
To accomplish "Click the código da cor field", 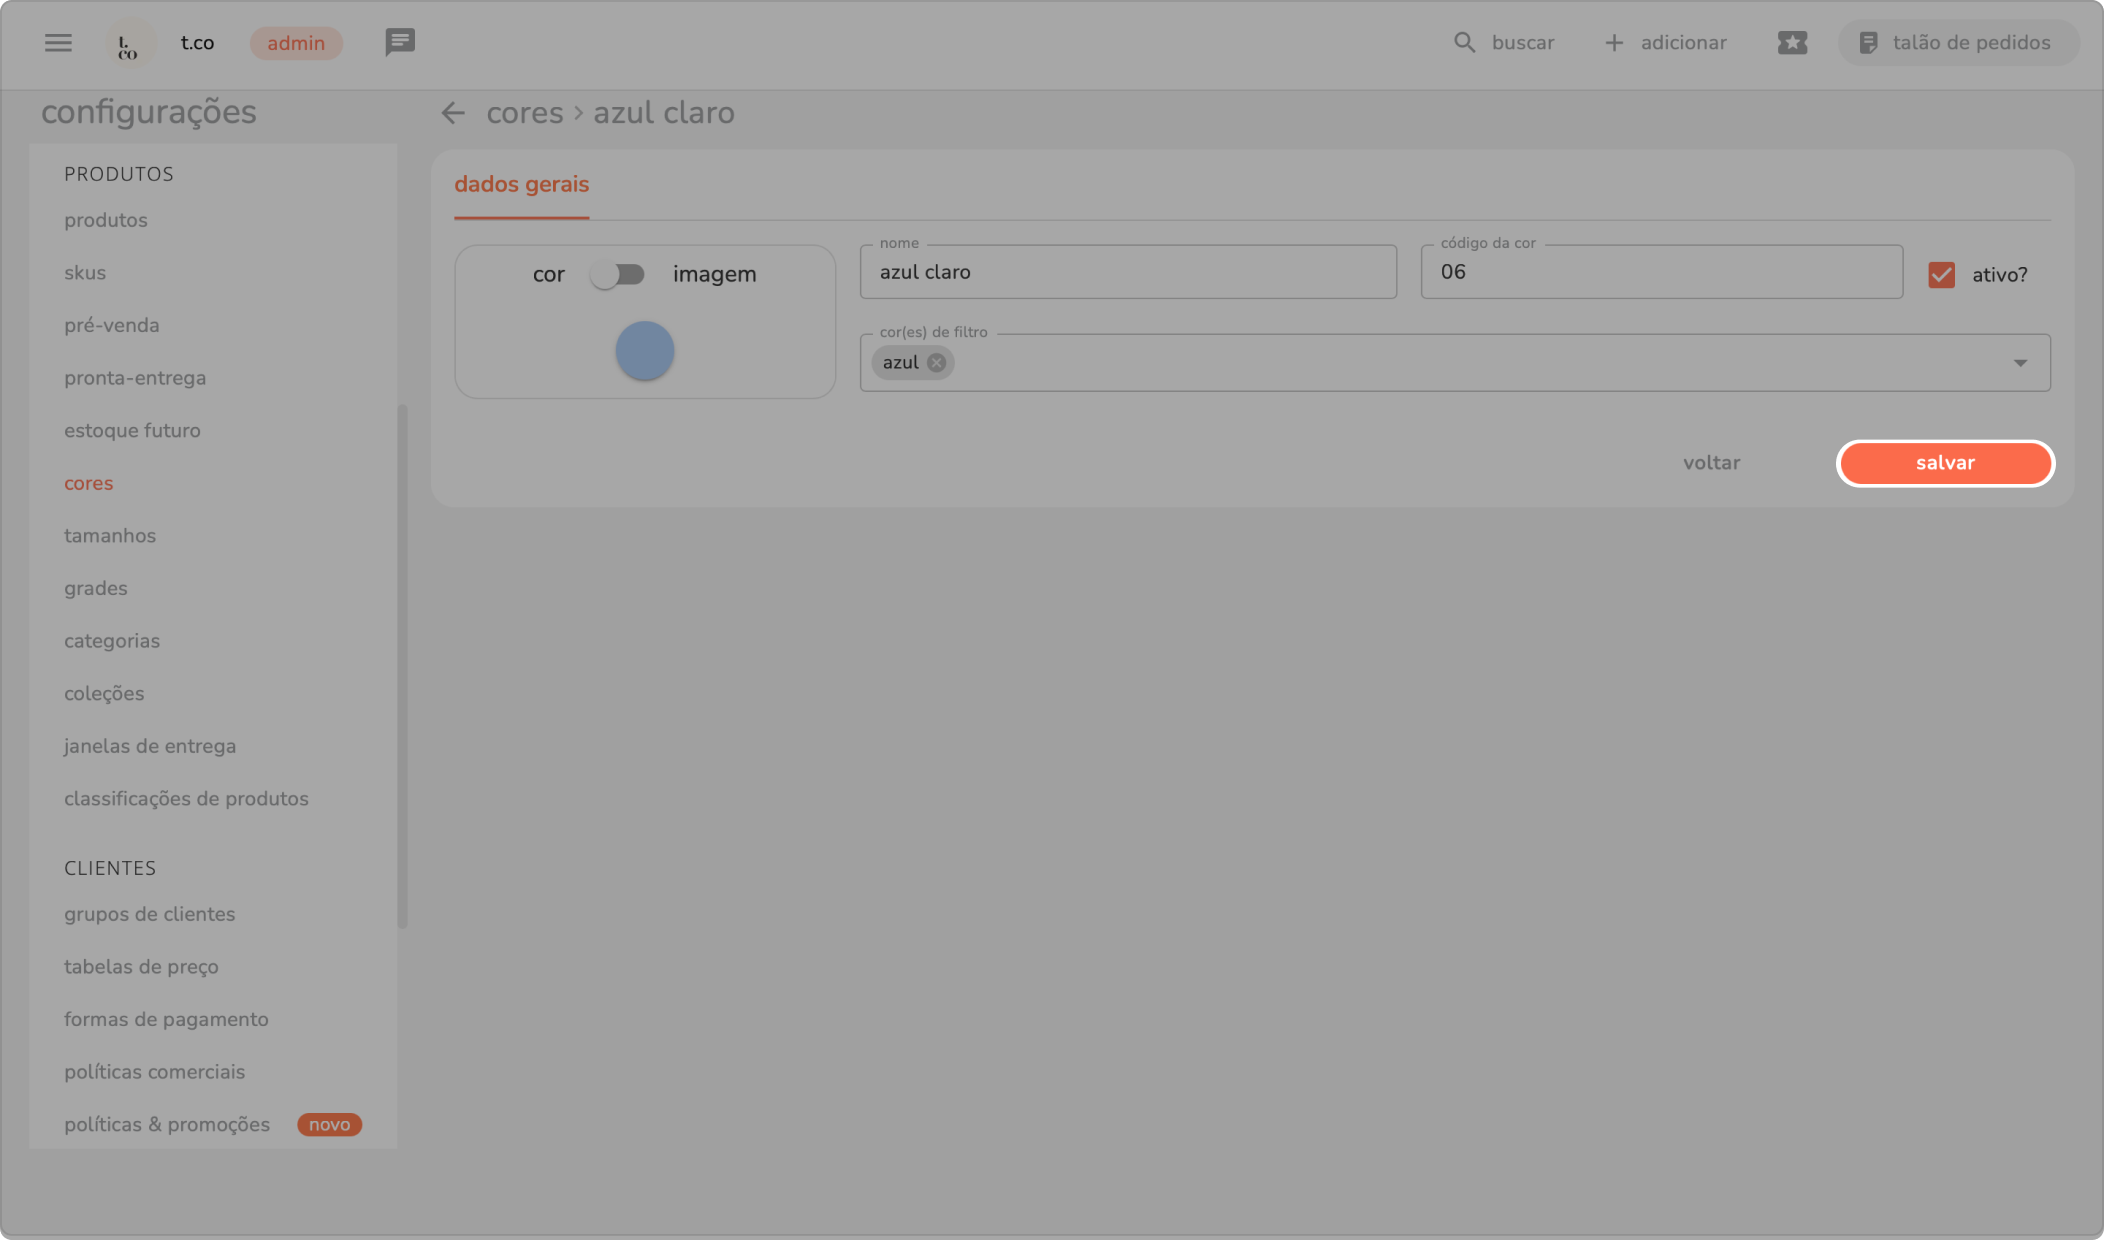I will coord(1660,272).
